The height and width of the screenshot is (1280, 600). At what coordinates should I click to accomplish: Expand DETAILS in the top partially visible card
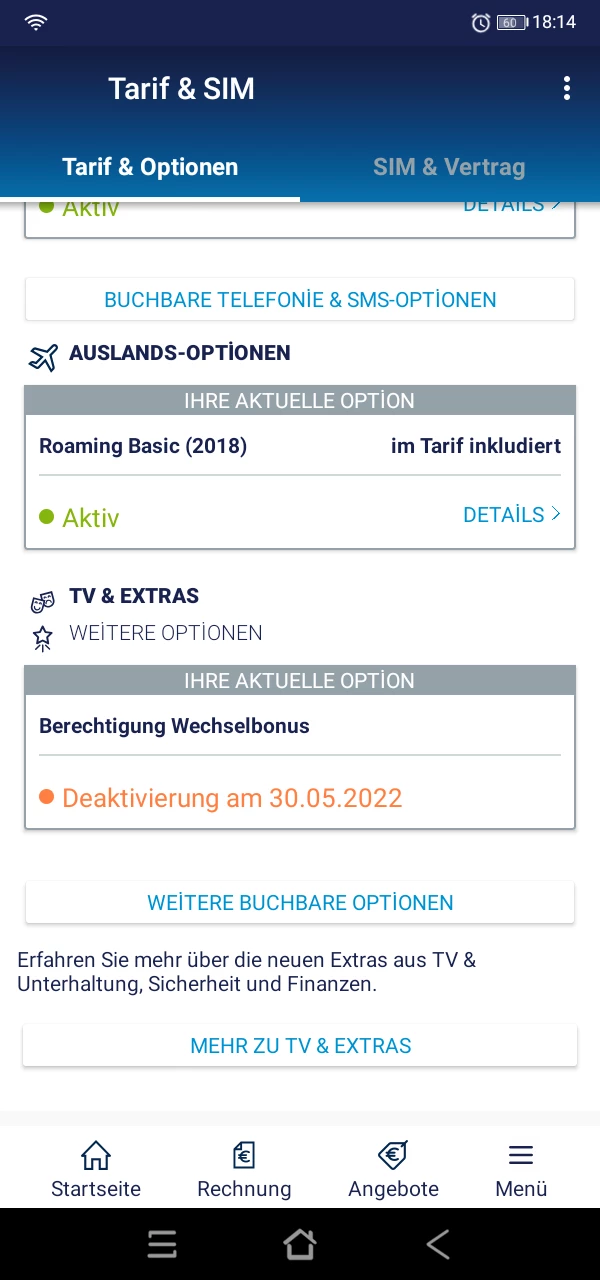[x=511, y=207]
